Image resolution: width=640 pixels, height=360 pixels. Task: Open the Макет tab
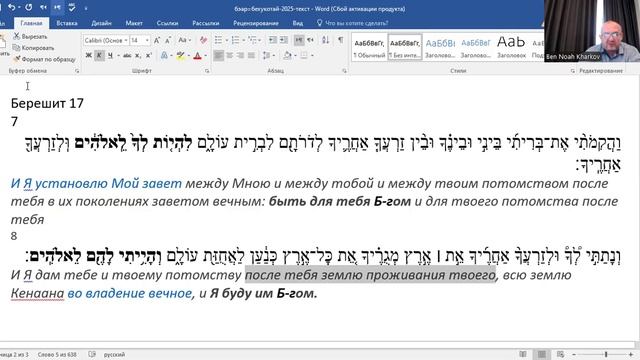[134, 23]
